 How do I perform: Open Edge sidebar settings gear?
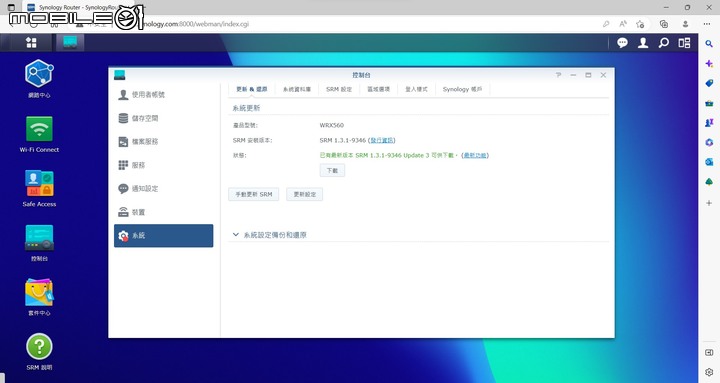[709, 372]
